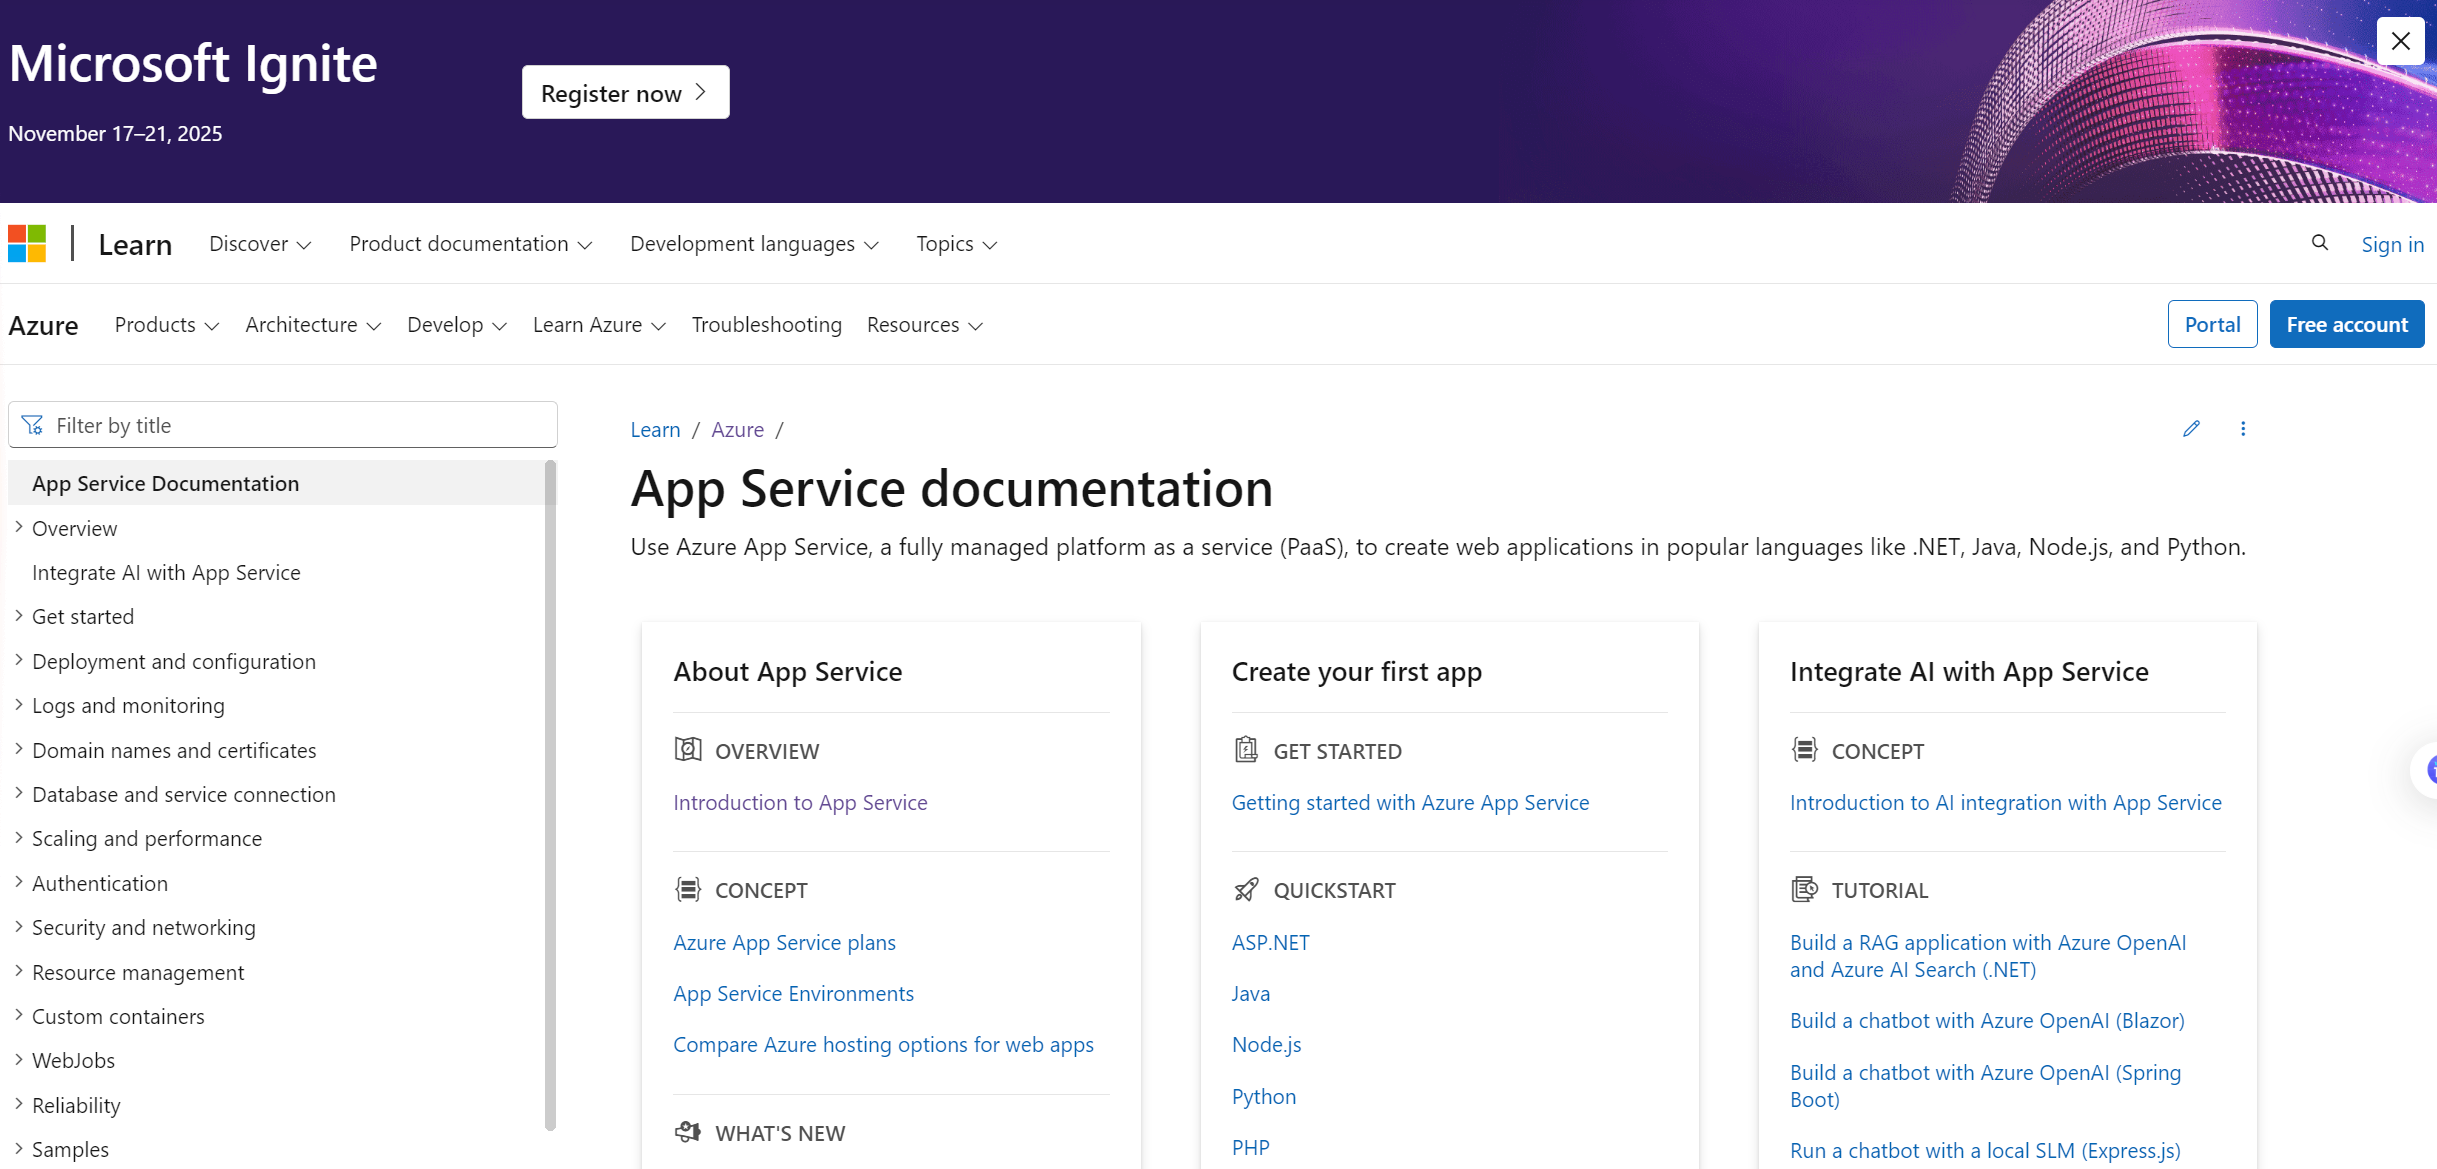Click the Microsoft logo
The height and width of the screenshot is (1169, 2437).
27,244
